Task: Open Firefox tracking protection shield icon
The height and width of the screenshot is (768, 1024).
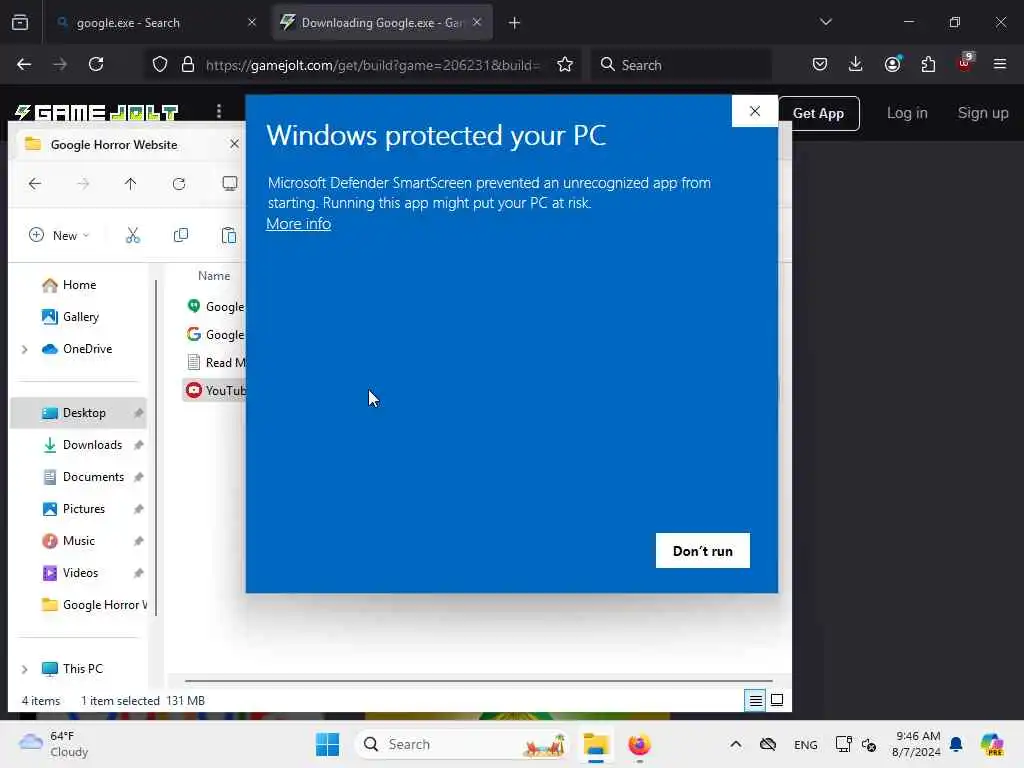Action: (x=160, y=64)
